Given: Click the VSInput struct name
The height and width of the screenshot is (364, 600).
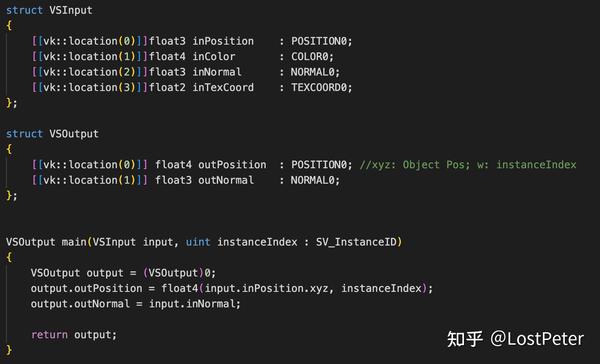Looking at the screenshot, I should 71,10.
